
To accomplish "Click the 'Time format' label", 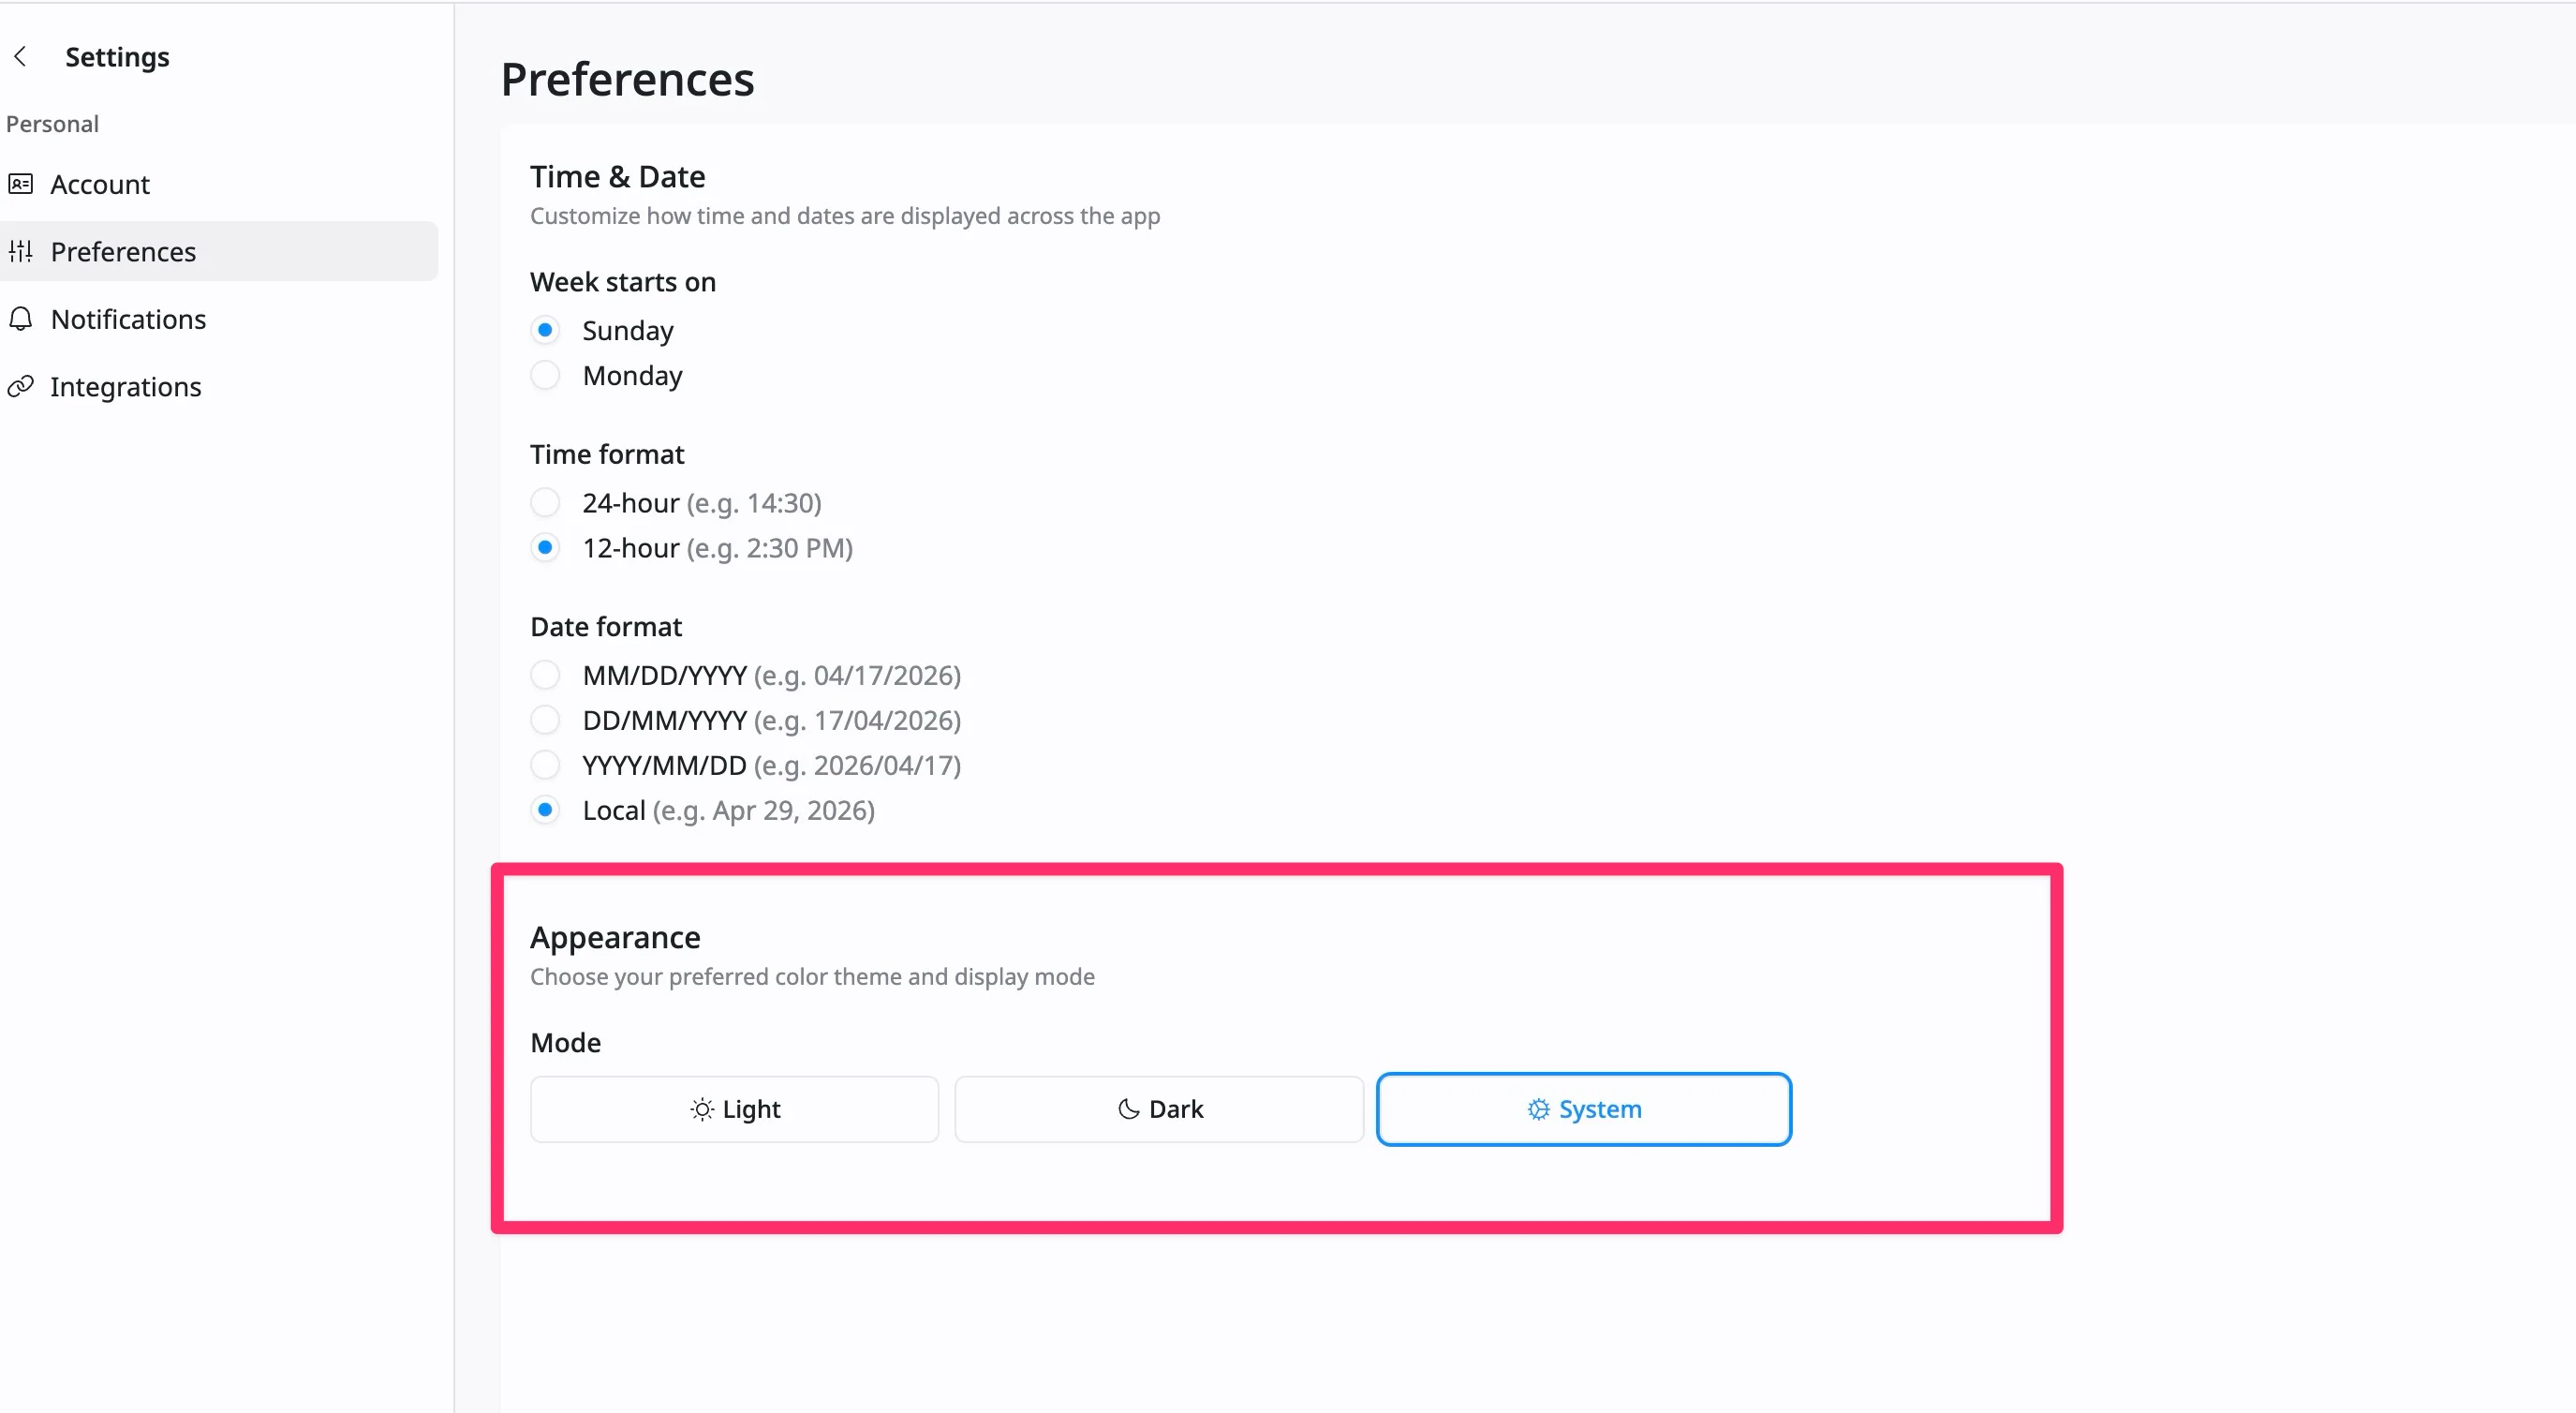I will click(607, 455).
